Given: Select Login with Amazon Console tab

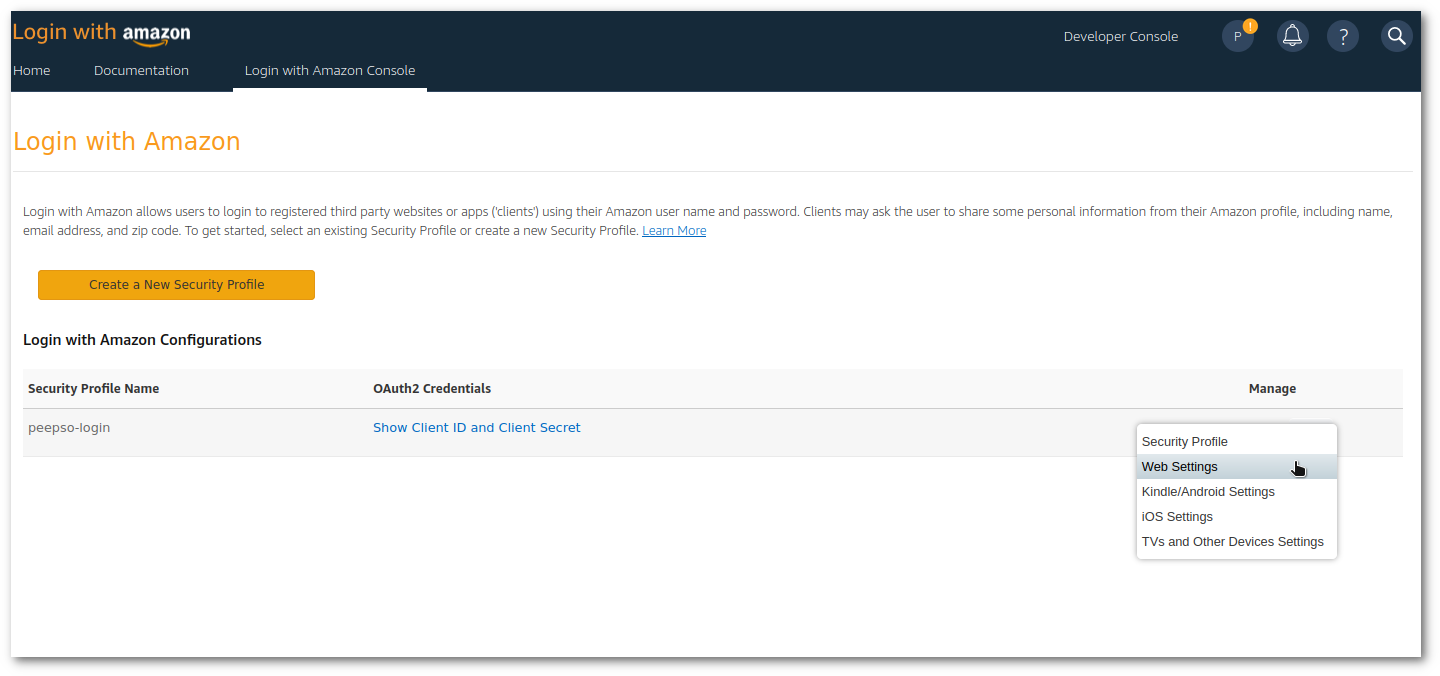Looking at the screenshot, I should [x=330, y=71].
